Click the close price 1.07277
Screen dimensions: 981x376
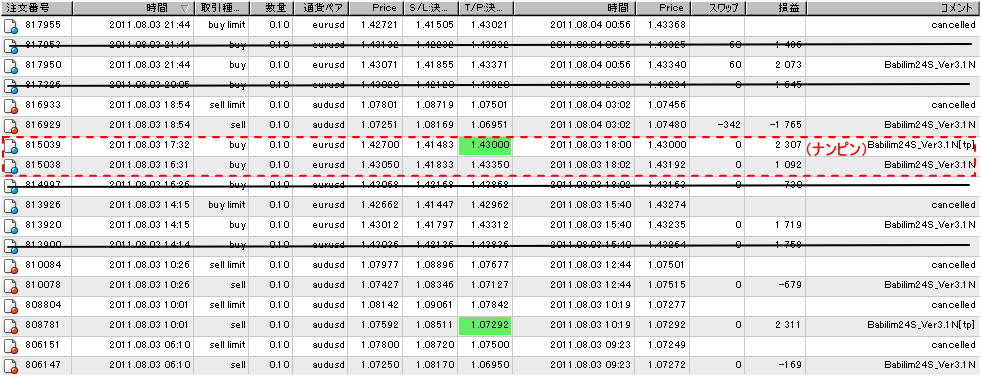click(668, 305)
